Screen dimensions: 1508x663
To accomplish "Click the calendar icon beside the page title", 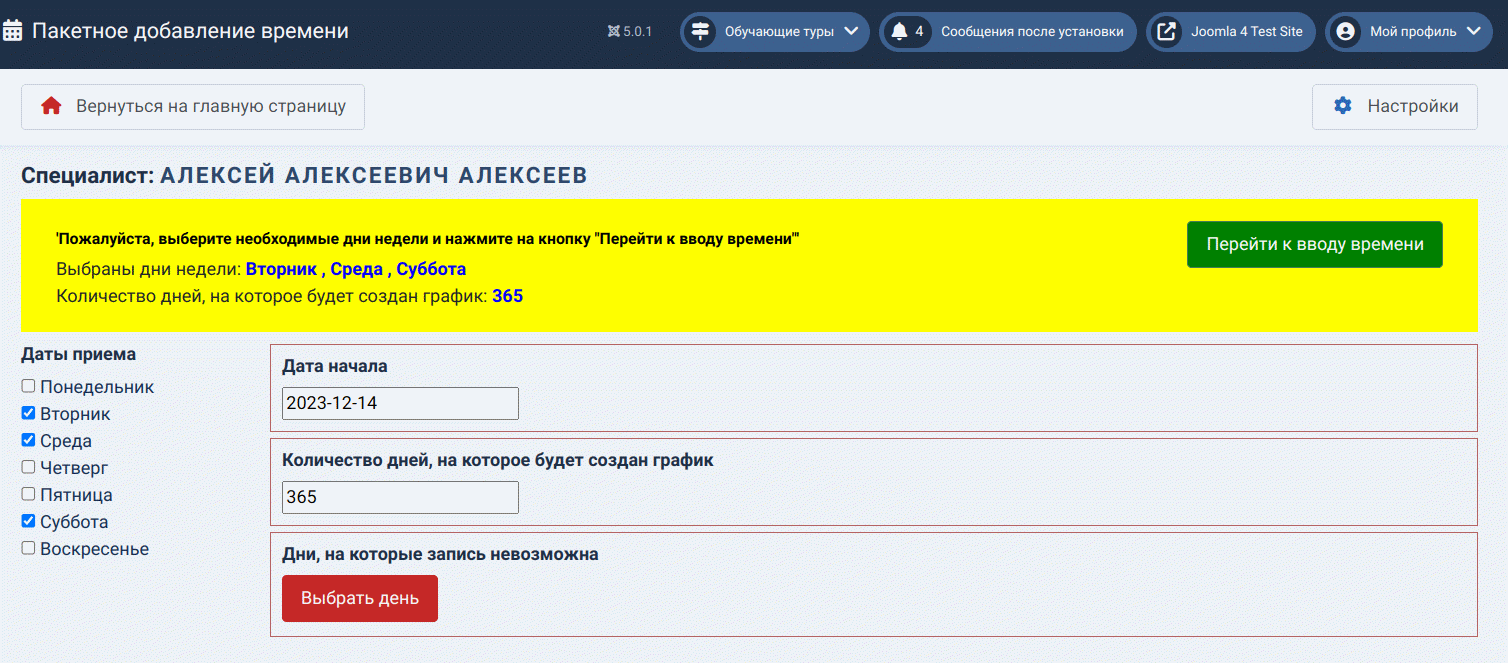I will (x=13, y=31).
